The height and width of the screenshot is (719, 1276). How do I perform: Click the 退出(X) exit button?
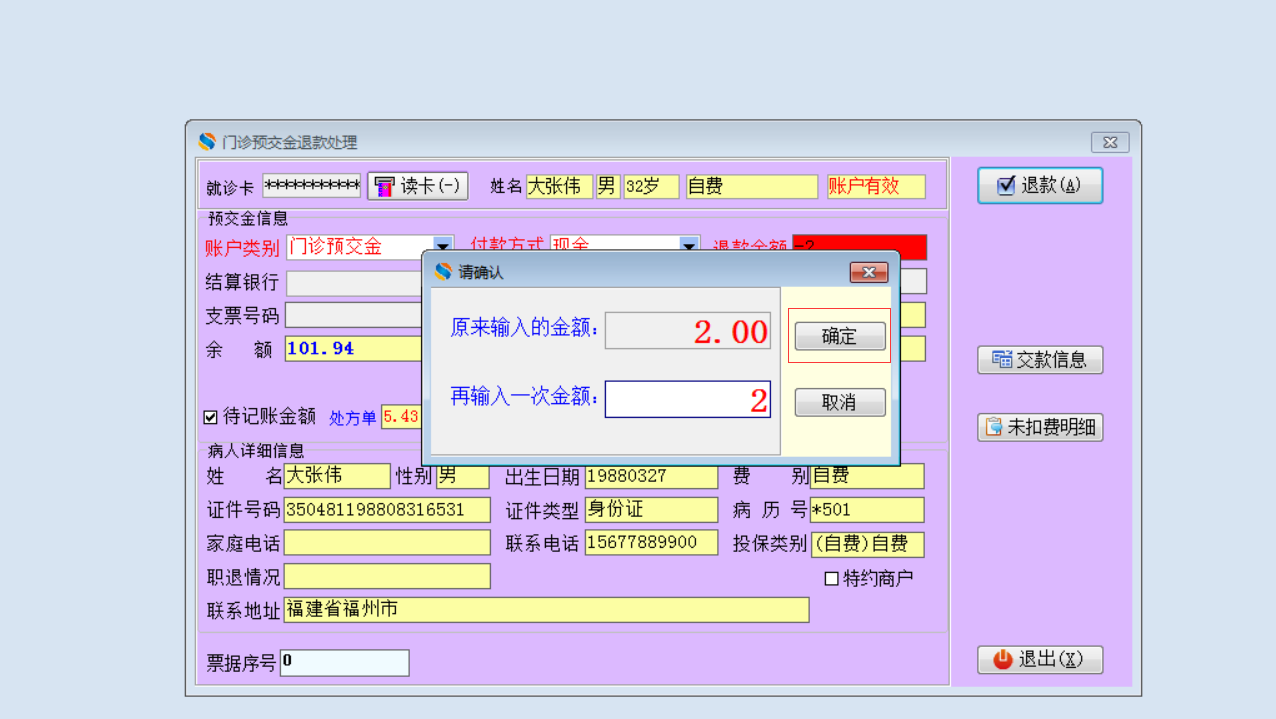1040,660
